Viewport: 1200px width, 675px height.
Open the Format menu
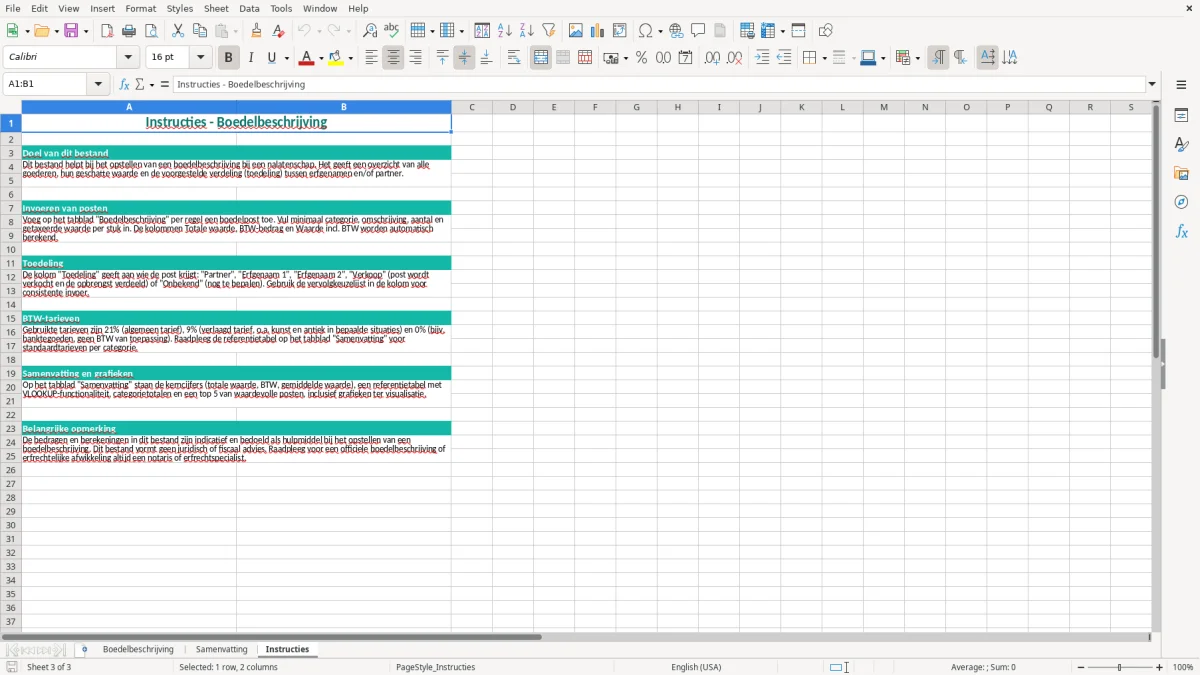(141, 8)
